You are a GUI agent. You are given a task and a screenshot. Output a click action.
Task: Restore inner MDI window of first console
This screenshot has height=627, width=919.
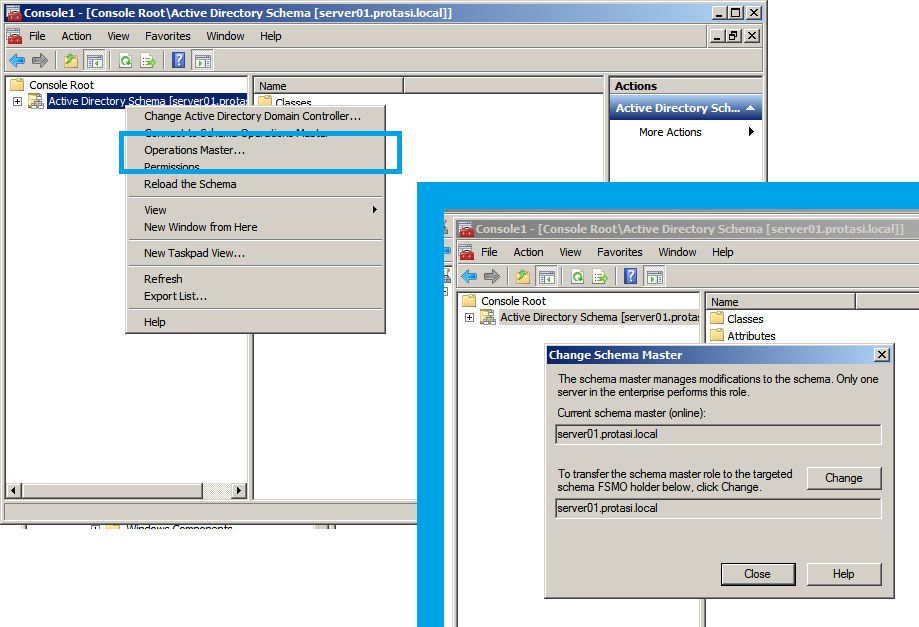[x=733, y=36]
